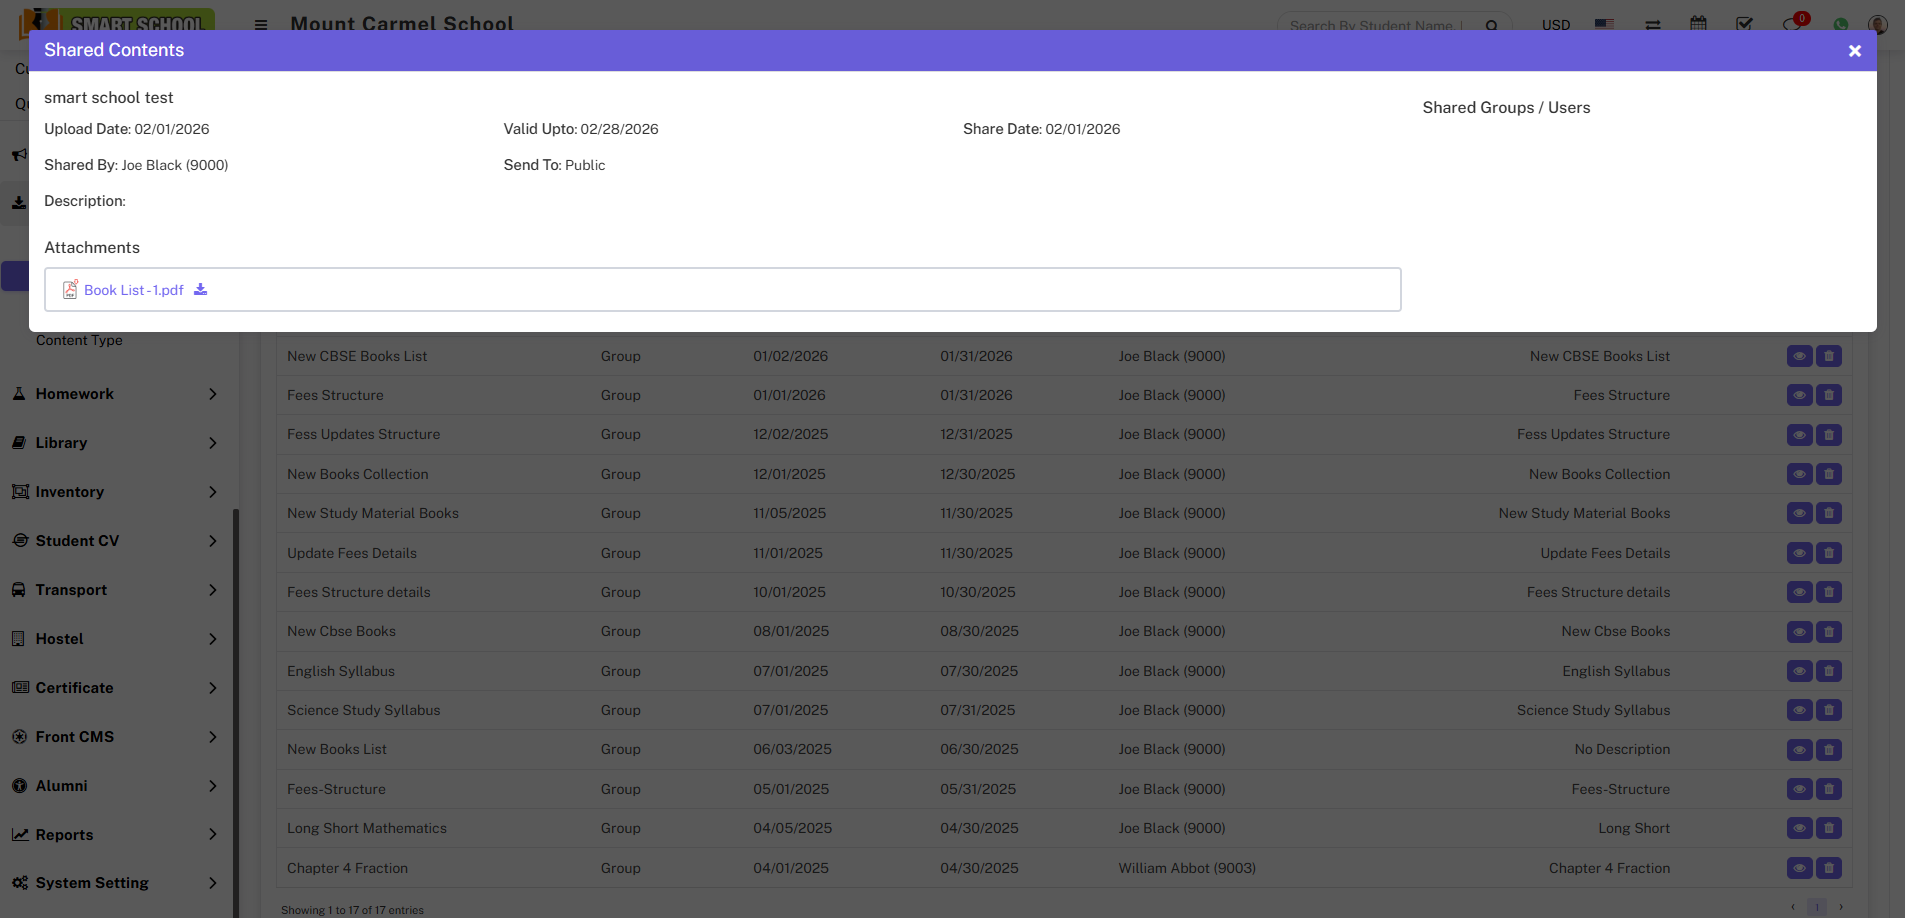Click eye icon for New Books Collection
Viewport: 1906px width, 918px height.
coord(1799,475)
